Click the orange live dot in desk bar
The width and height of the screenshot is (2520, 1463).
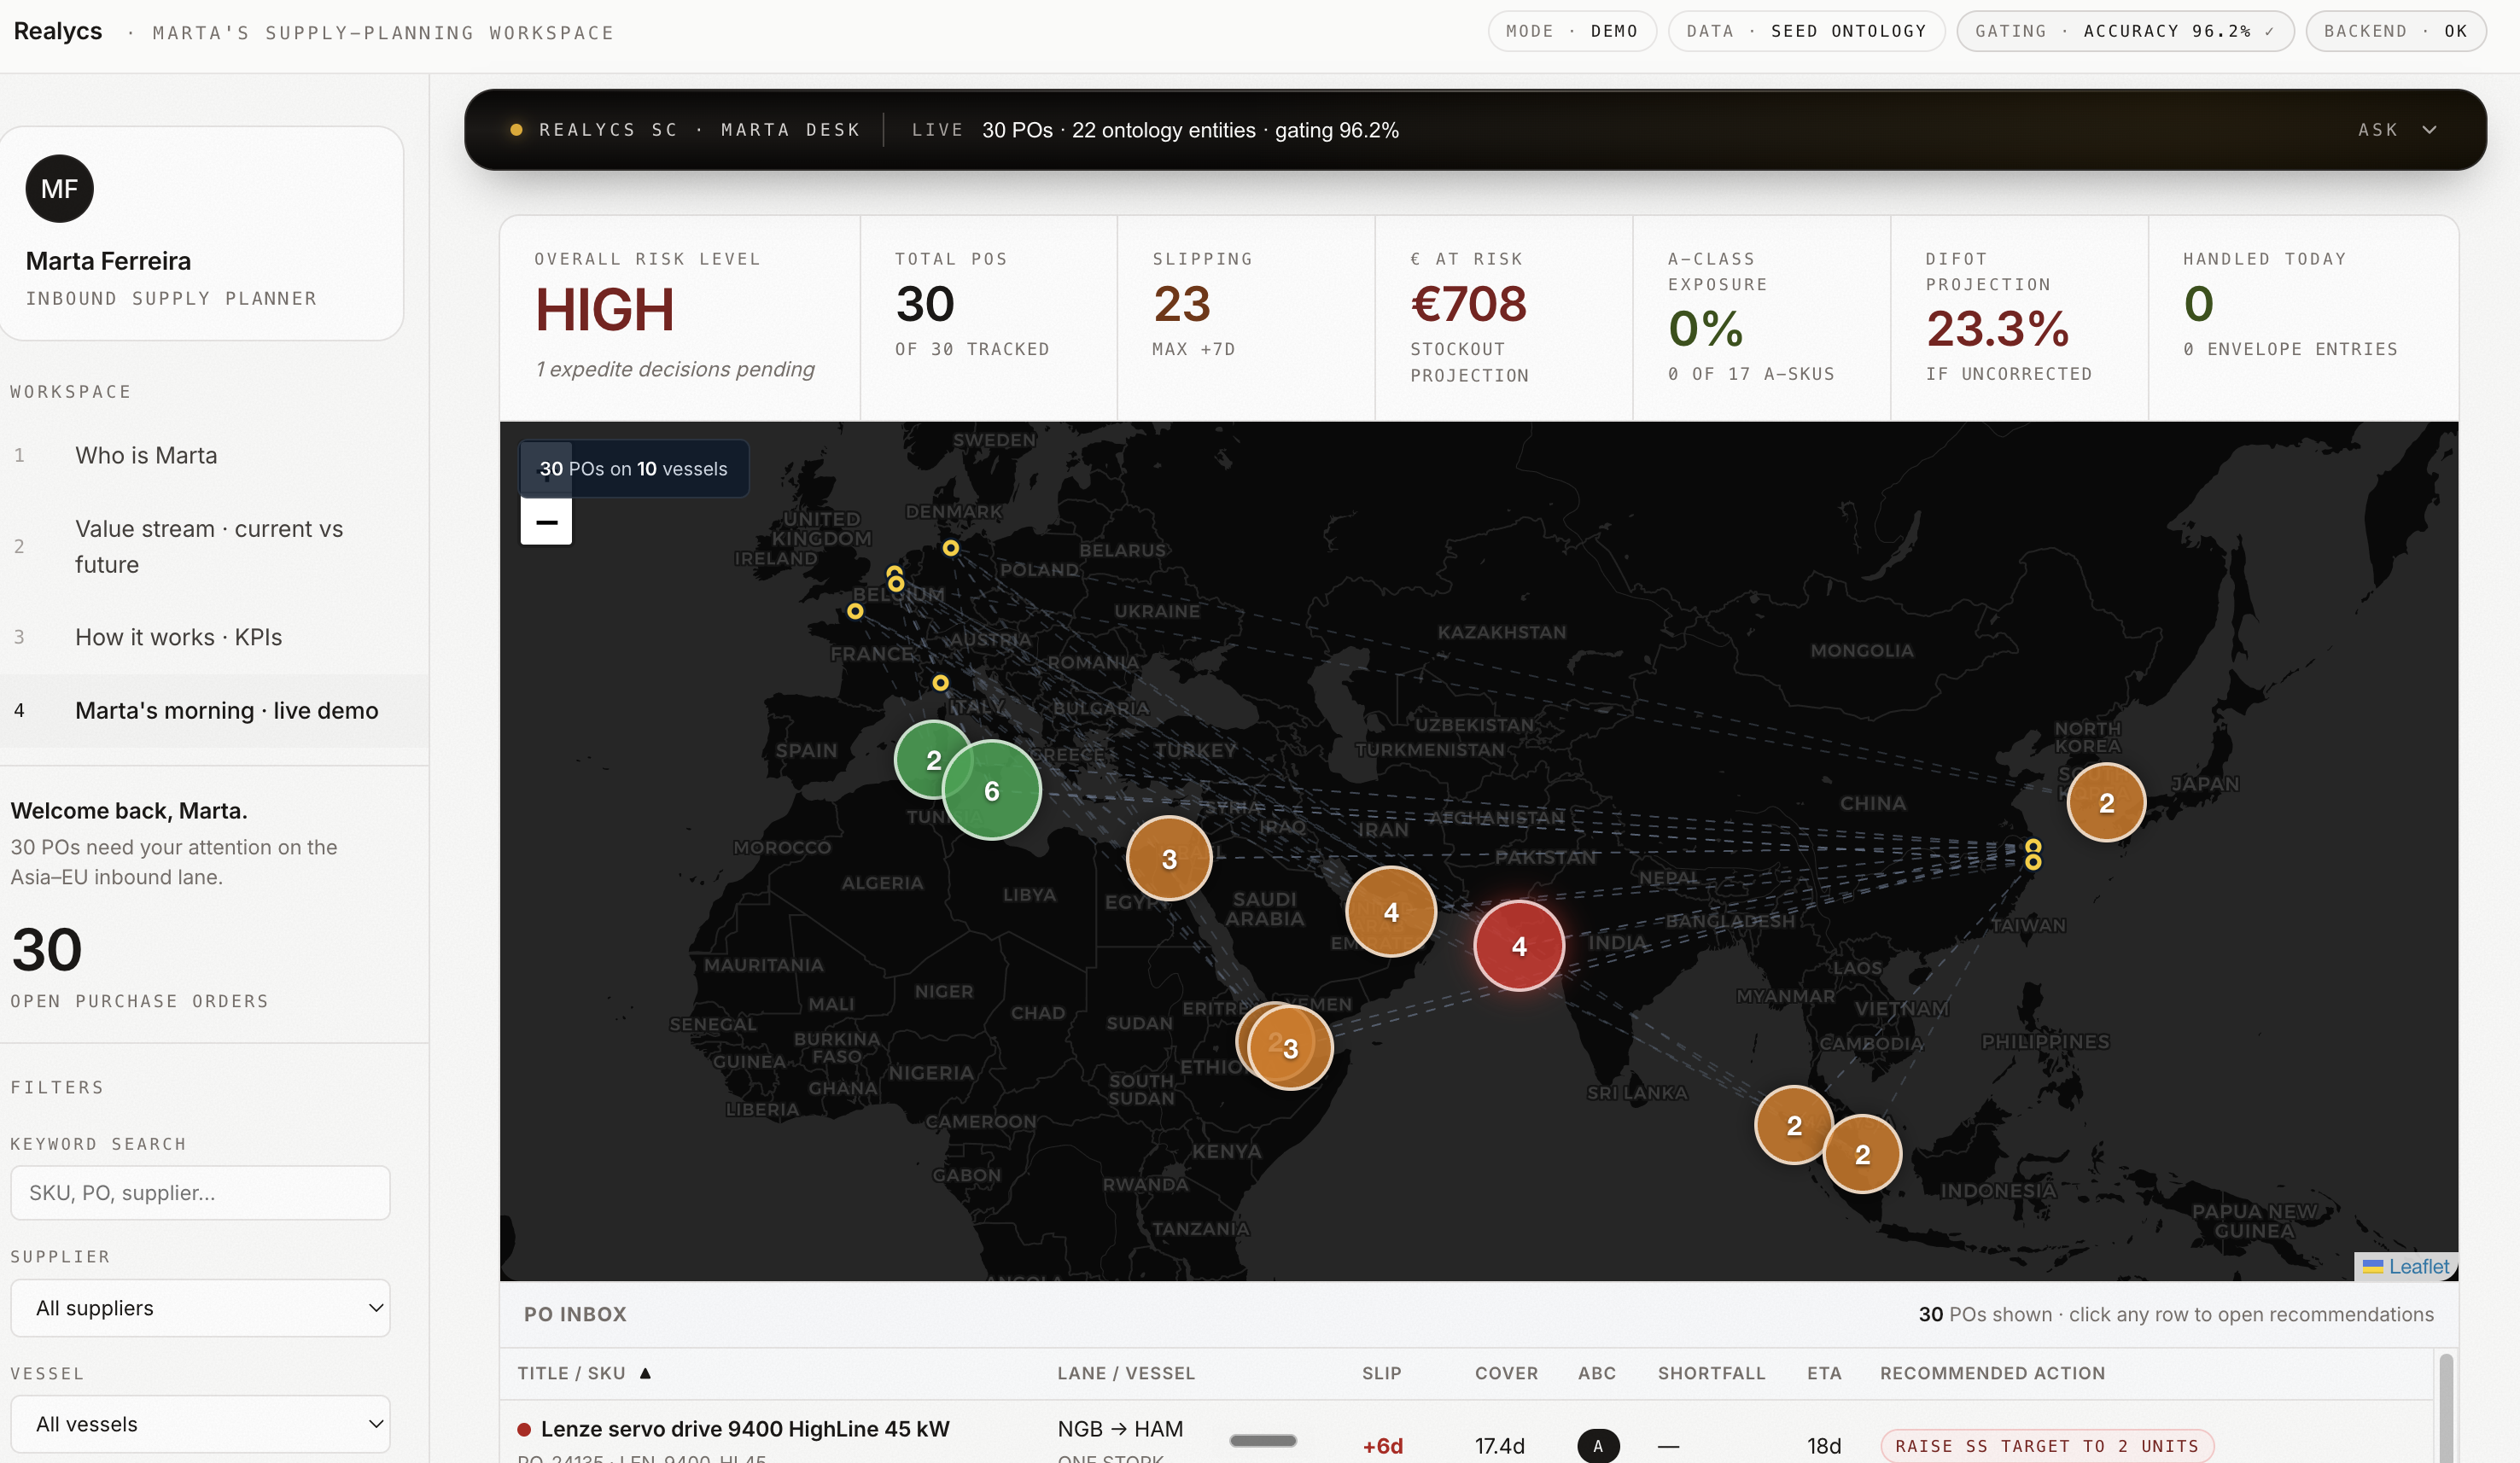pos(516,130)
